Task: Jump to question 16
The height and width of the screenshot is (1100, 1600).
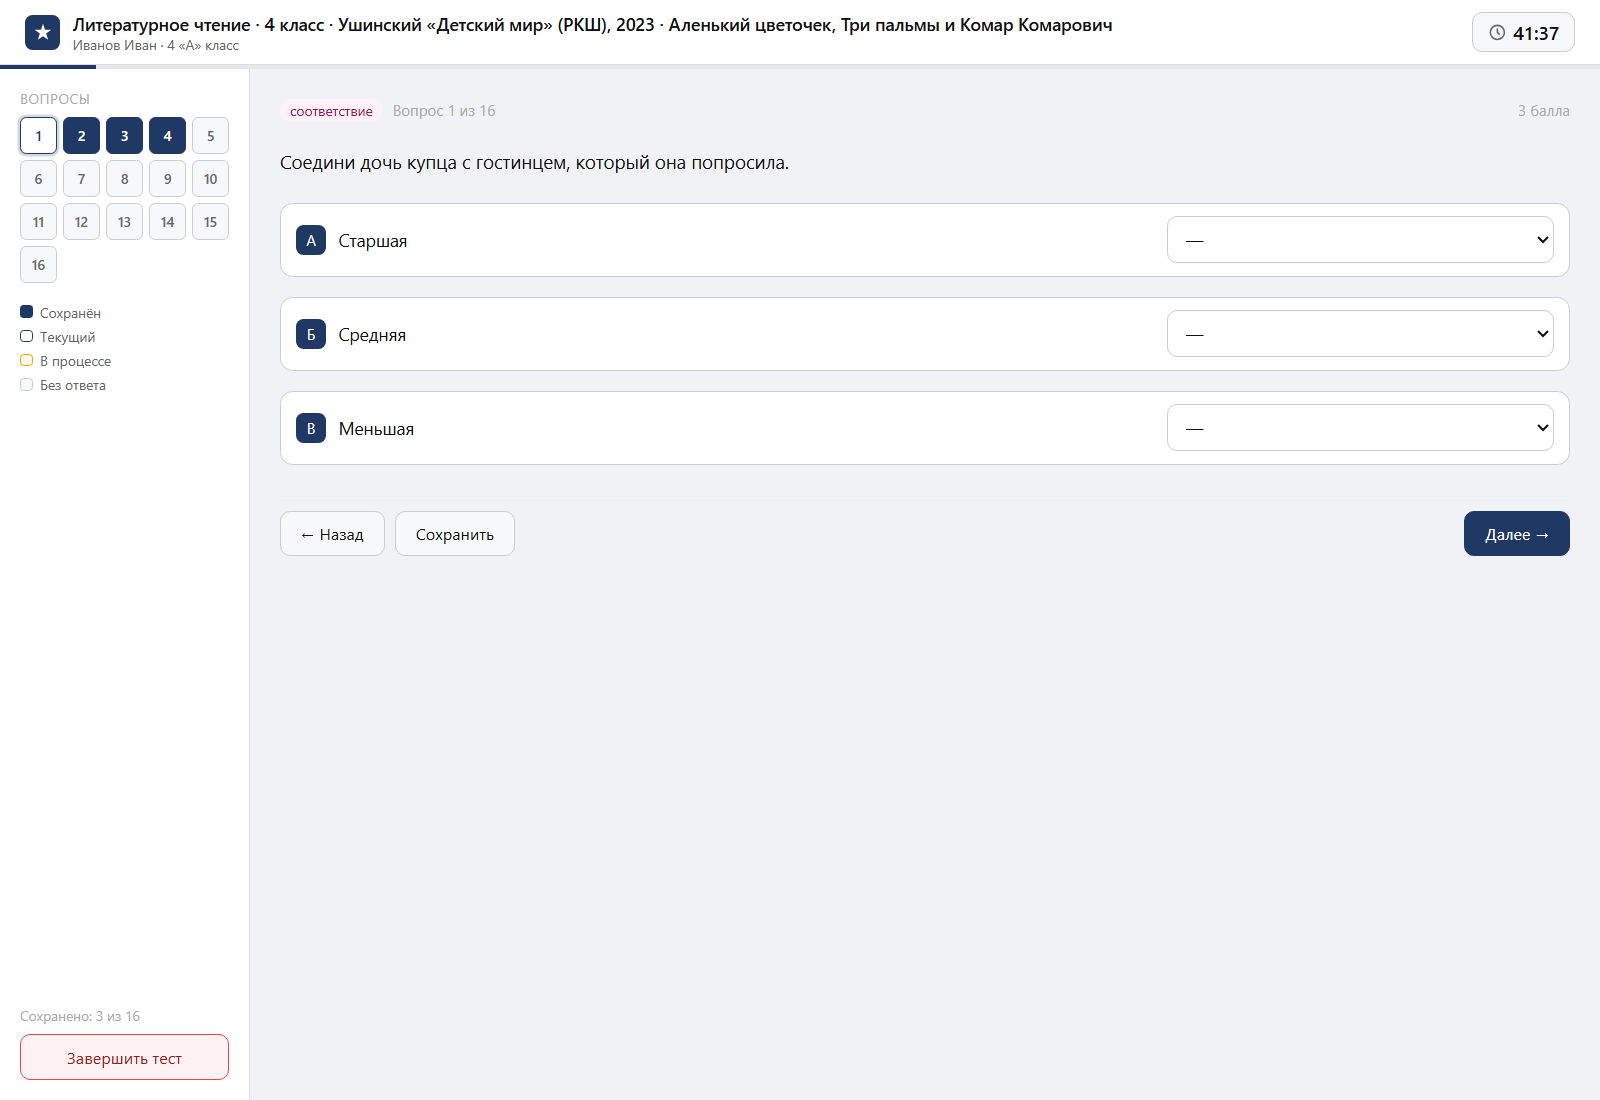Action: point(38,265)
